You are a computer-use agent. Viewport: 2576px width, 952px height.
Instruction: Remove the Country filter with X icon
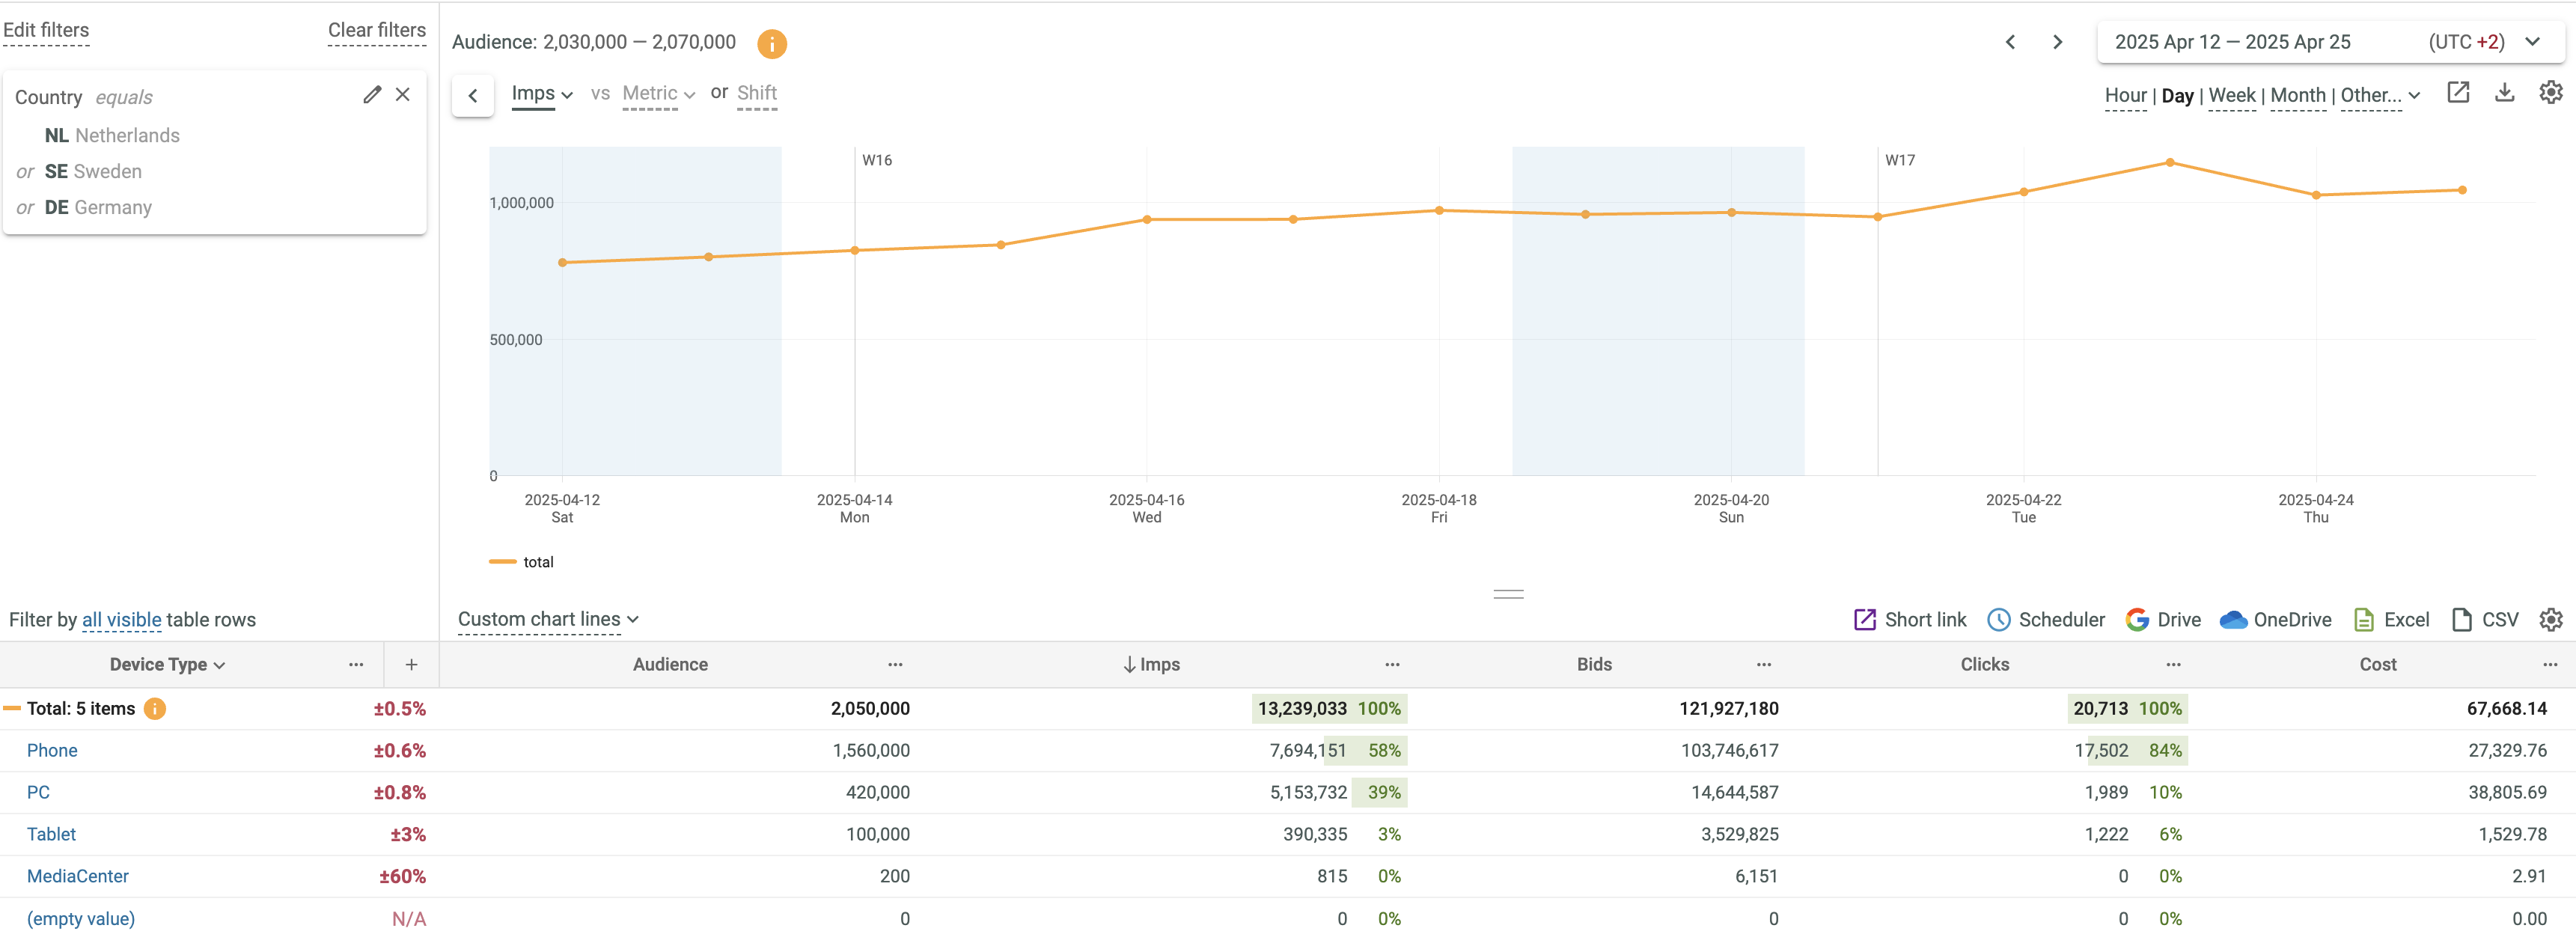click(403, 94)
